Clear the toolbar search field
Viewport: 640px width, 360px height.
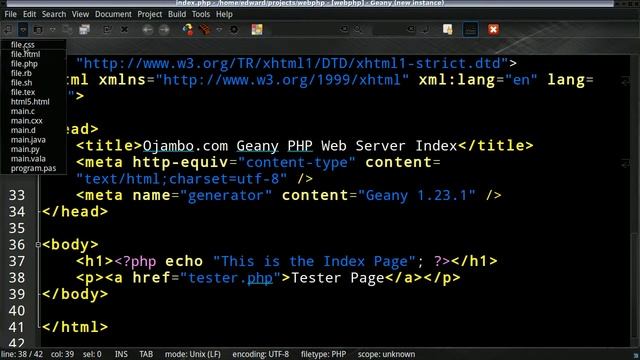pyautogui.click(x=344, y=29)
